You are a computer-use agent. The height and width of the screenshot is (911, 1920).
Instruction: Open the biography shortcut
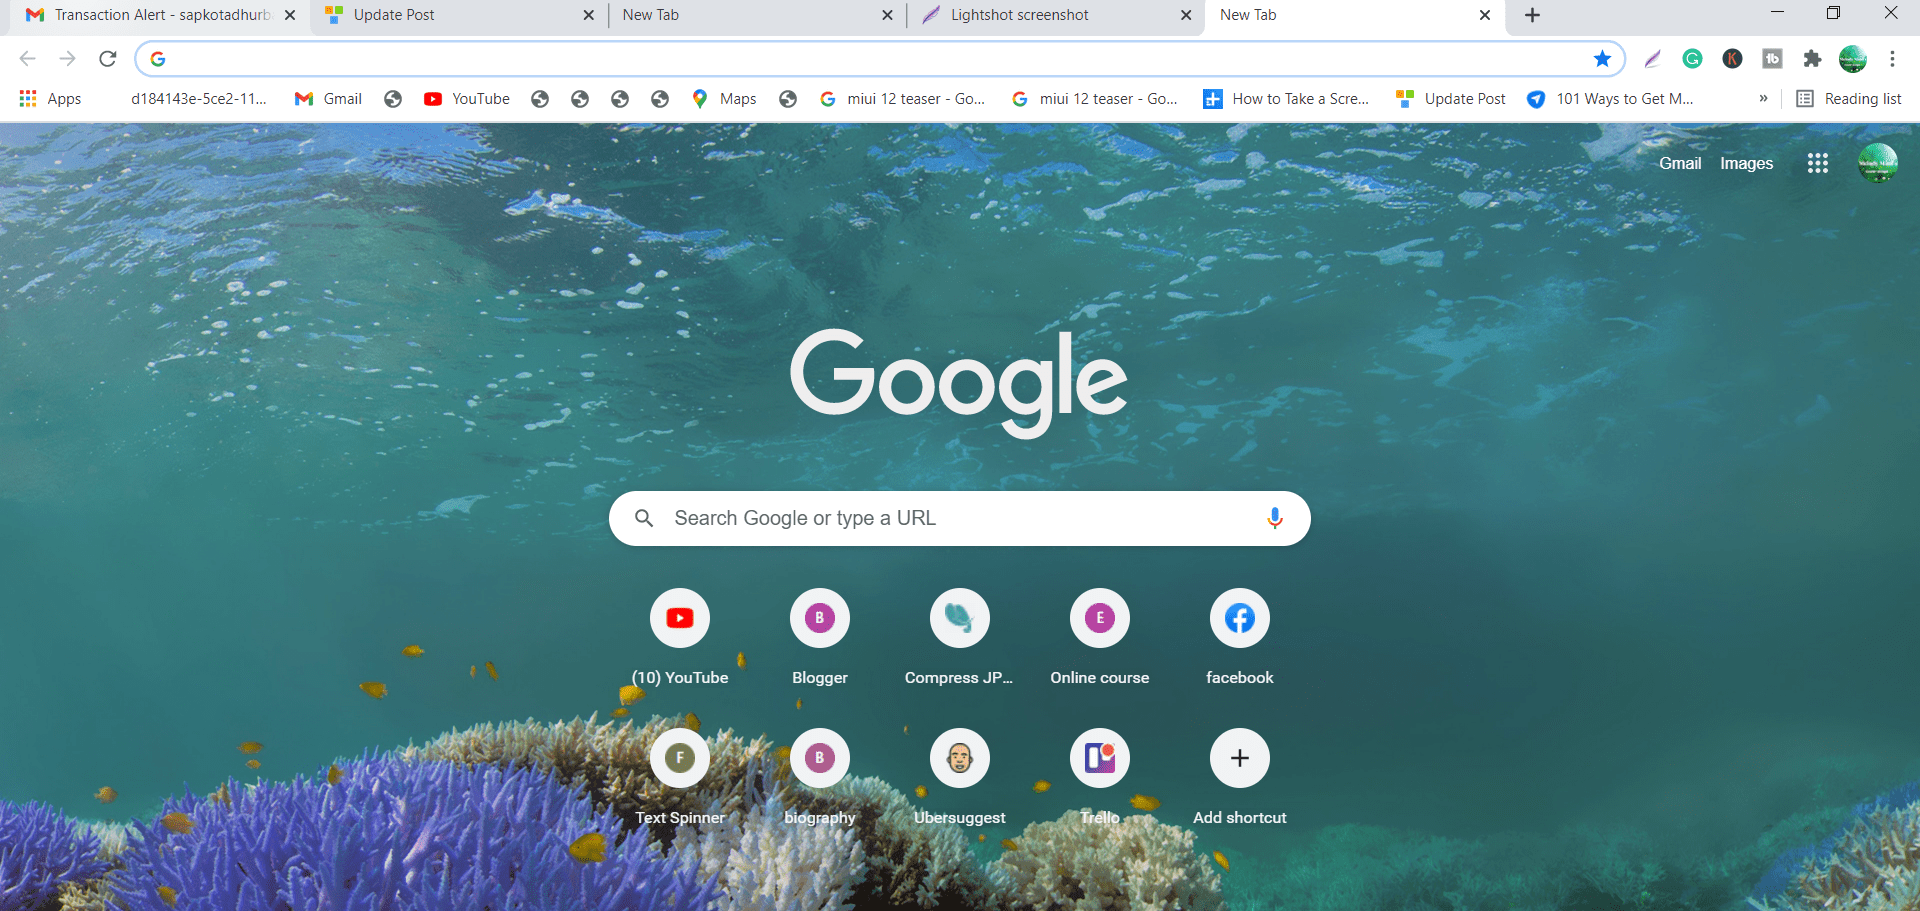click(x=820, y=777)
